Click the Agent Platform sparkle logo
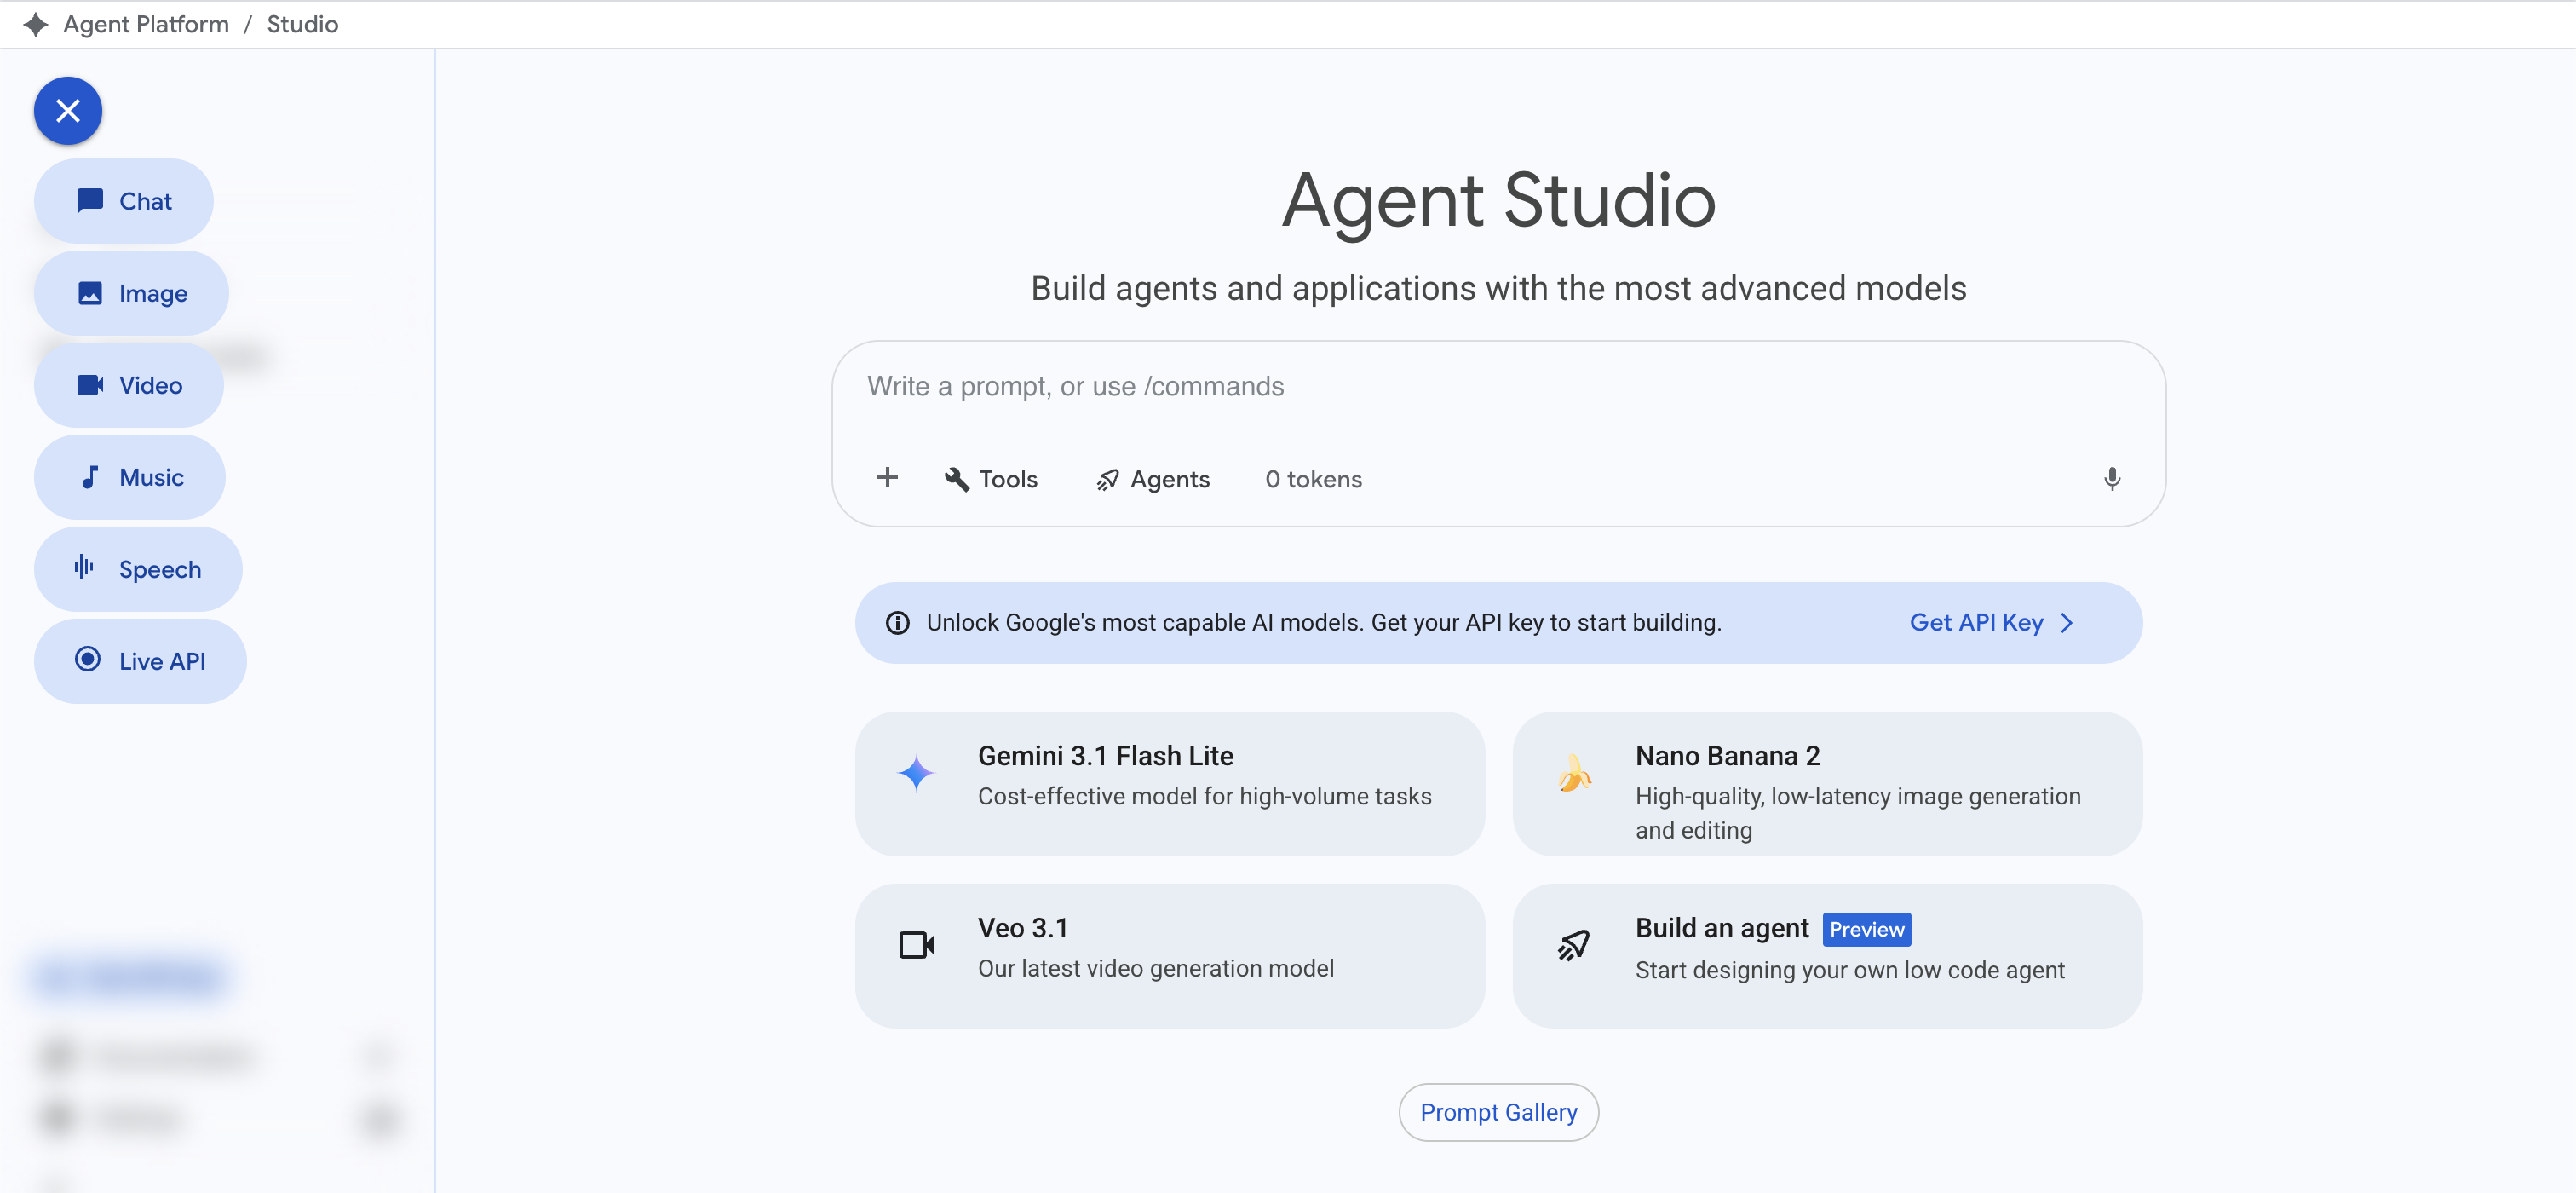The image size is (2576, 1193). pyautogui.click(x=36, y=24)
